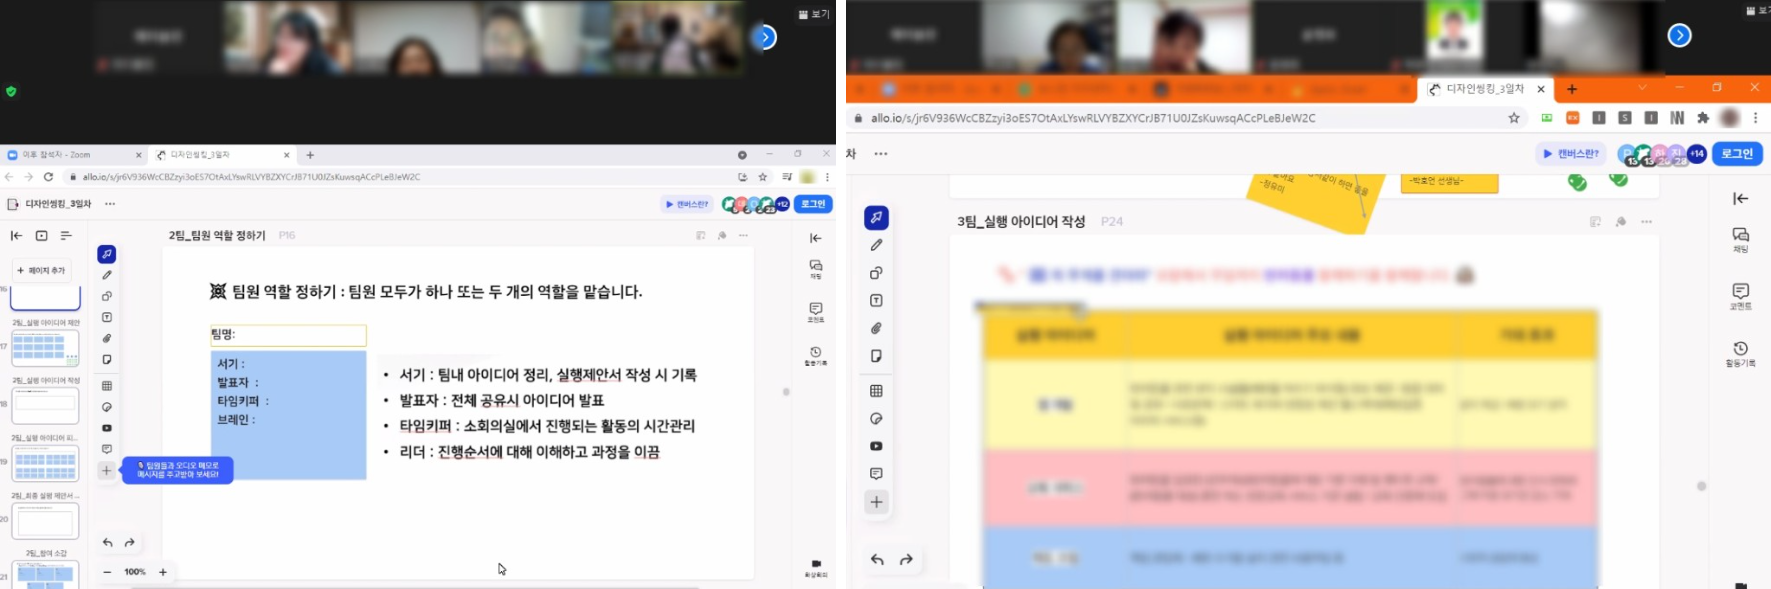Select the pointer tool in left canvas toolbar
The width and height of the screenshot is (1771, 589).
click(107, 254)
